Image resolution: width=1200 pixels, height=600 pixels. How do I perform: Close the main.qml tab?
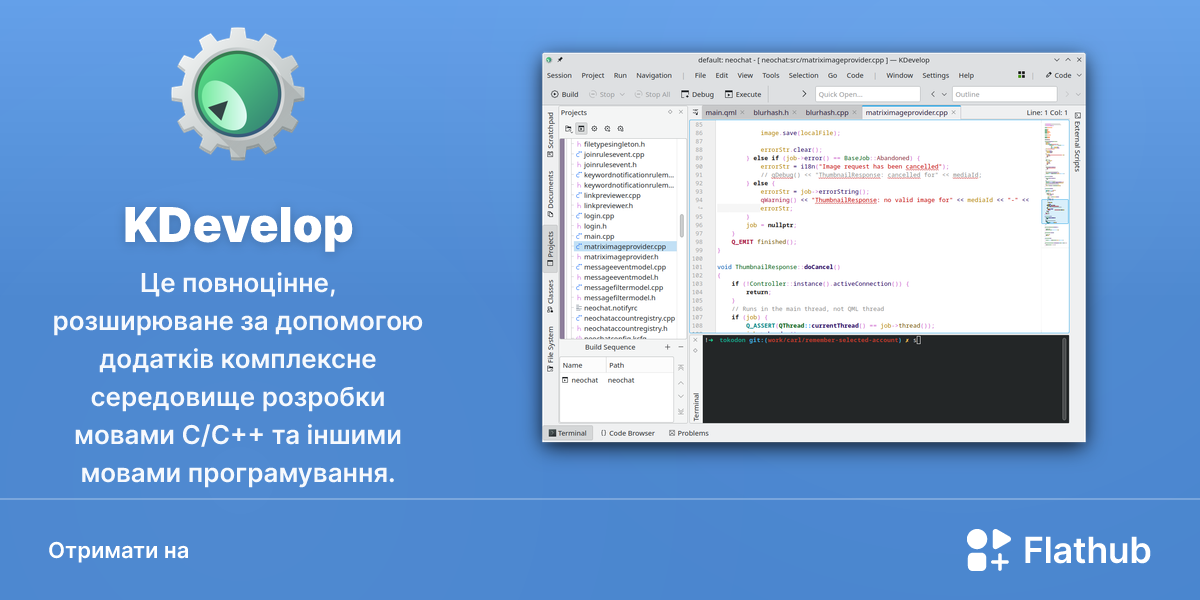744,113
